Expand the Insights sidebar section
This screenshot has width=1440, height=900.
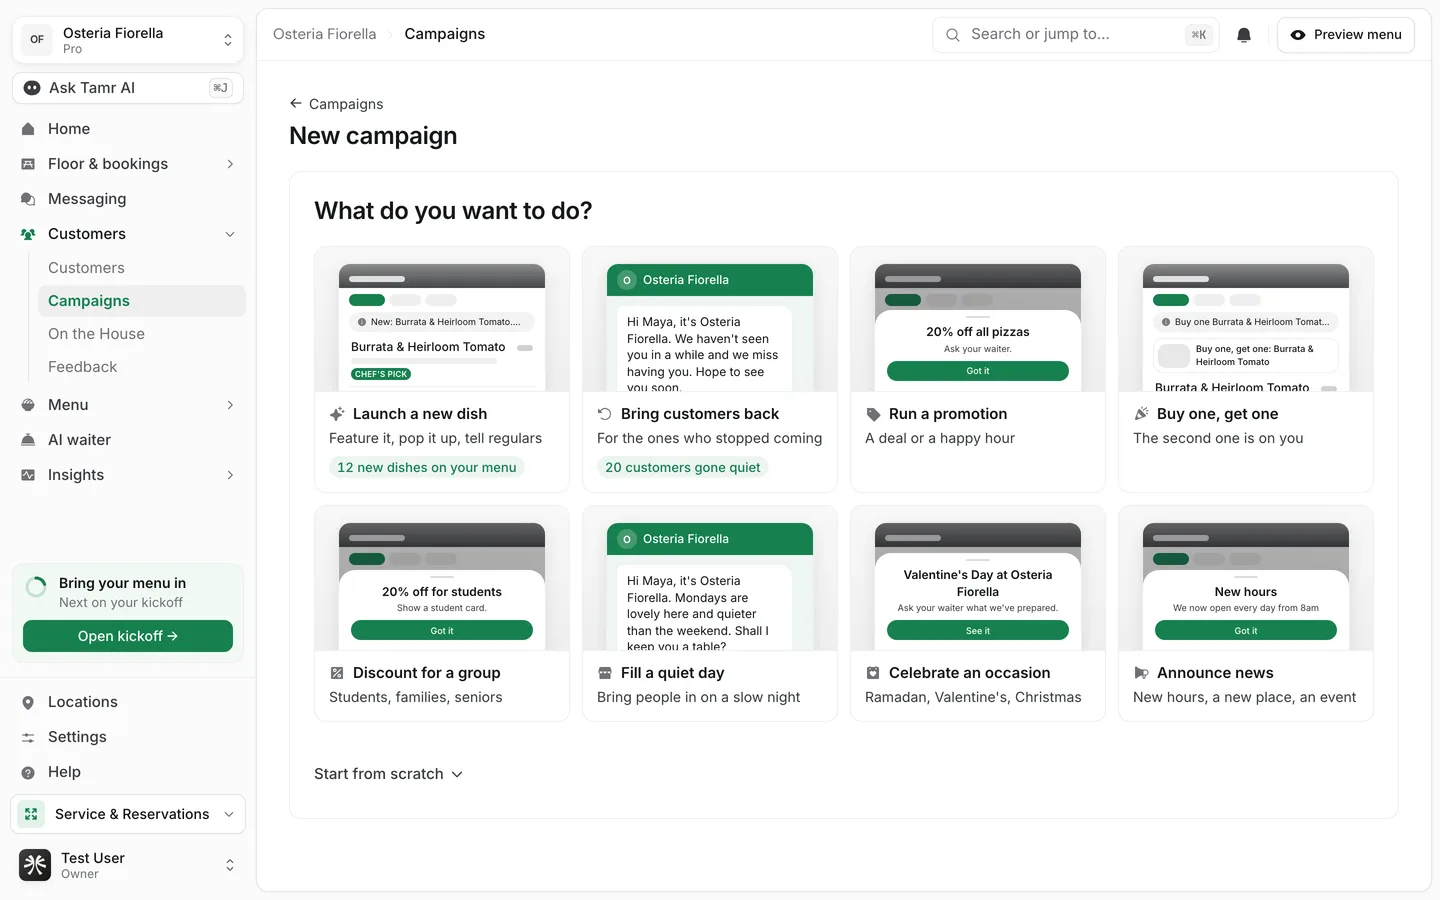coord(230,475)
